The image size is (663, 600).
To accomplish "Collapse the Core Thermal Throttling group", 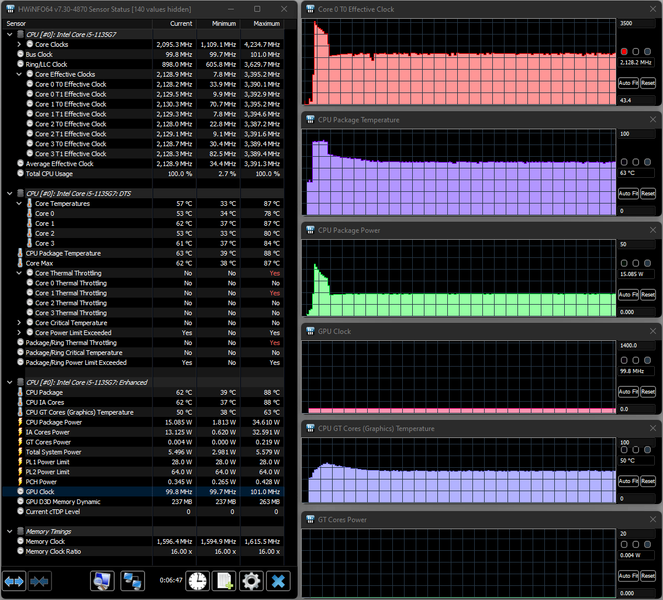I will (x=19, y=273).
